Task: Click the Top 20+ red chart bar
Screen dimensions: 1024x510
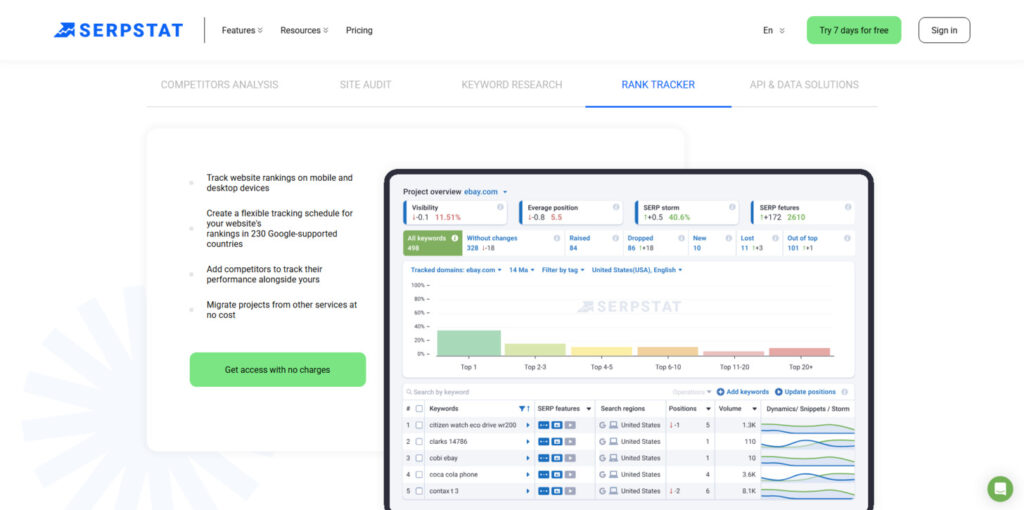Action: [799, 352]
